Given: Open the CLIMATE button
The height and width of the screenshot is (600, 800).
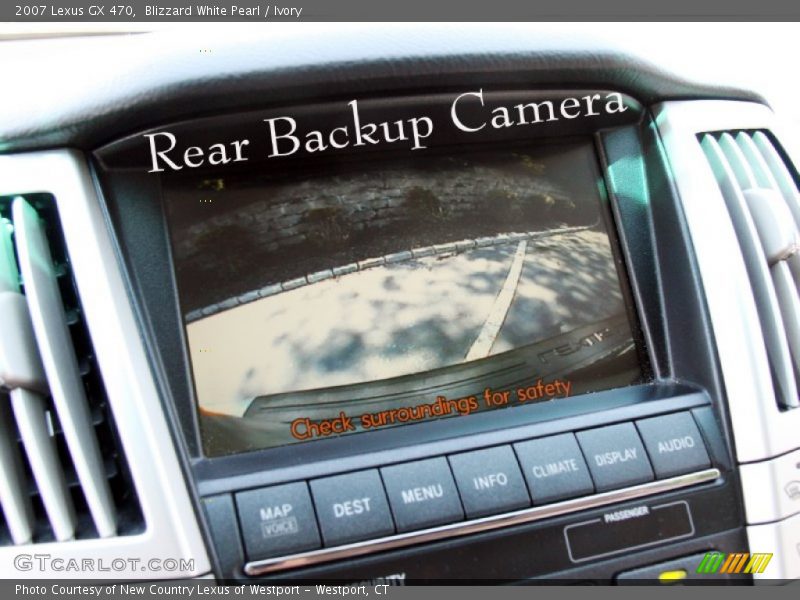Looking at the screenshot, I should point(554,468).
